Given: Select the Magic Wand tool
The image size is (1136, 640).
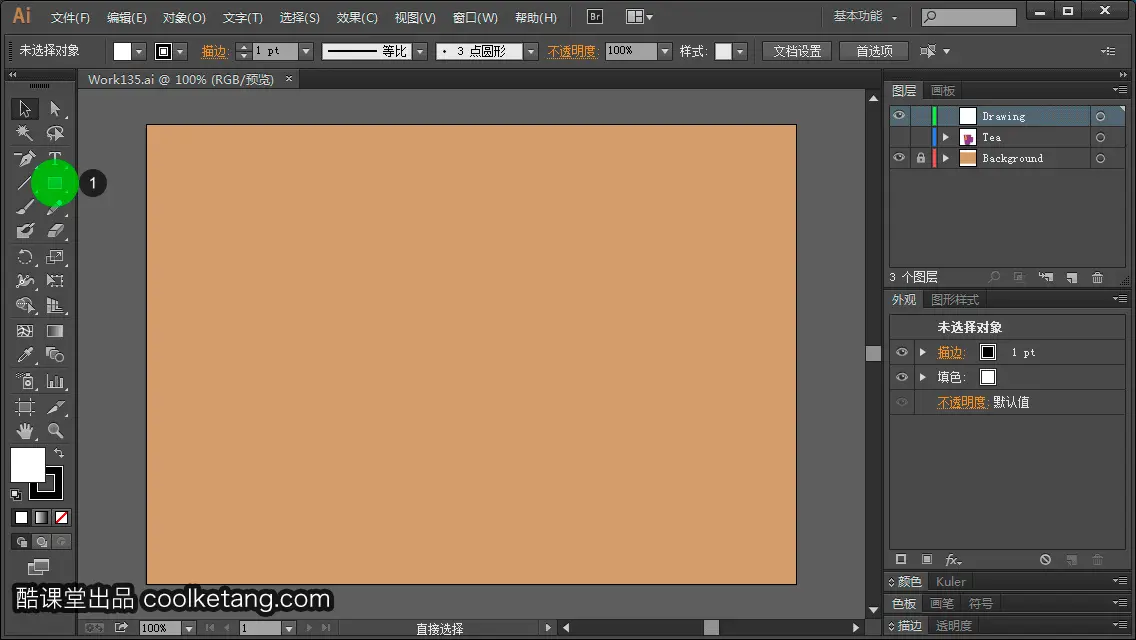Looking at the screenshot, I should (x=25, y=133).
